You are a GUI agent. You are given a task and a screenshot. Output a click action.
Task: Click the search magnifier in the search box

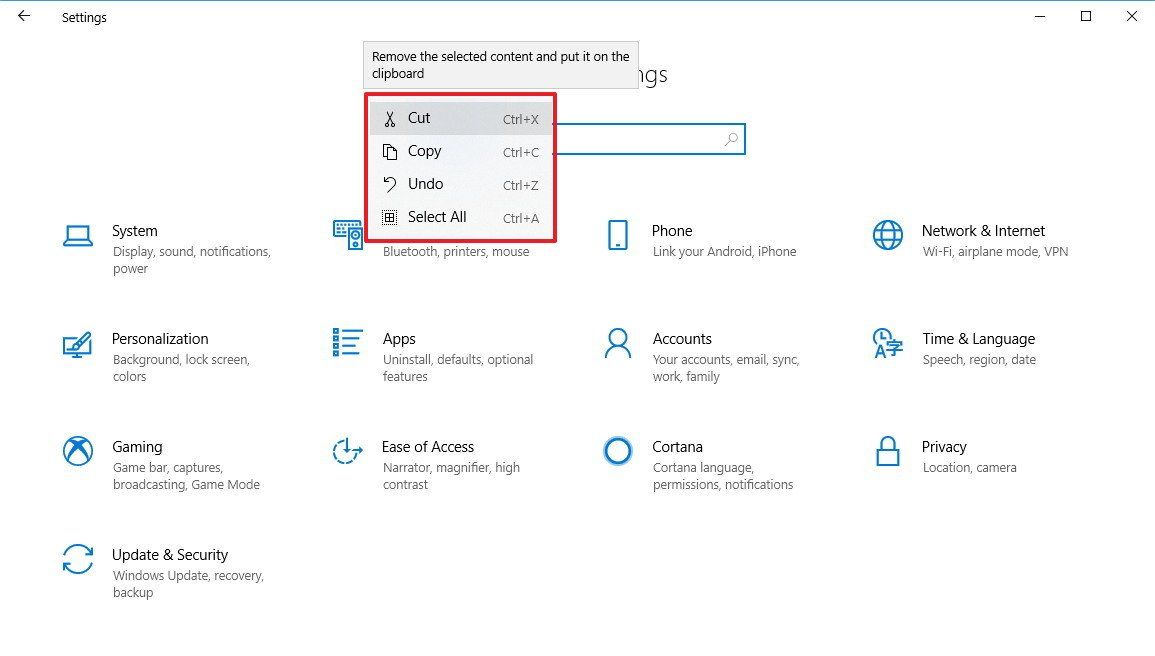coord(732,140)
